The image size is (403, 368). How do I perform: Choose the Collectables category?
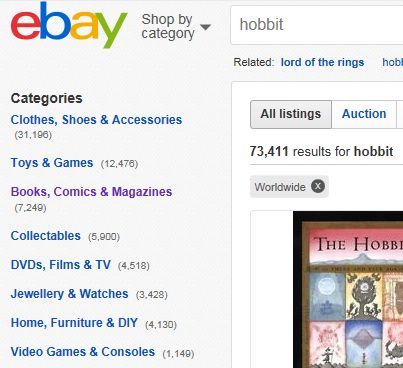46,236
